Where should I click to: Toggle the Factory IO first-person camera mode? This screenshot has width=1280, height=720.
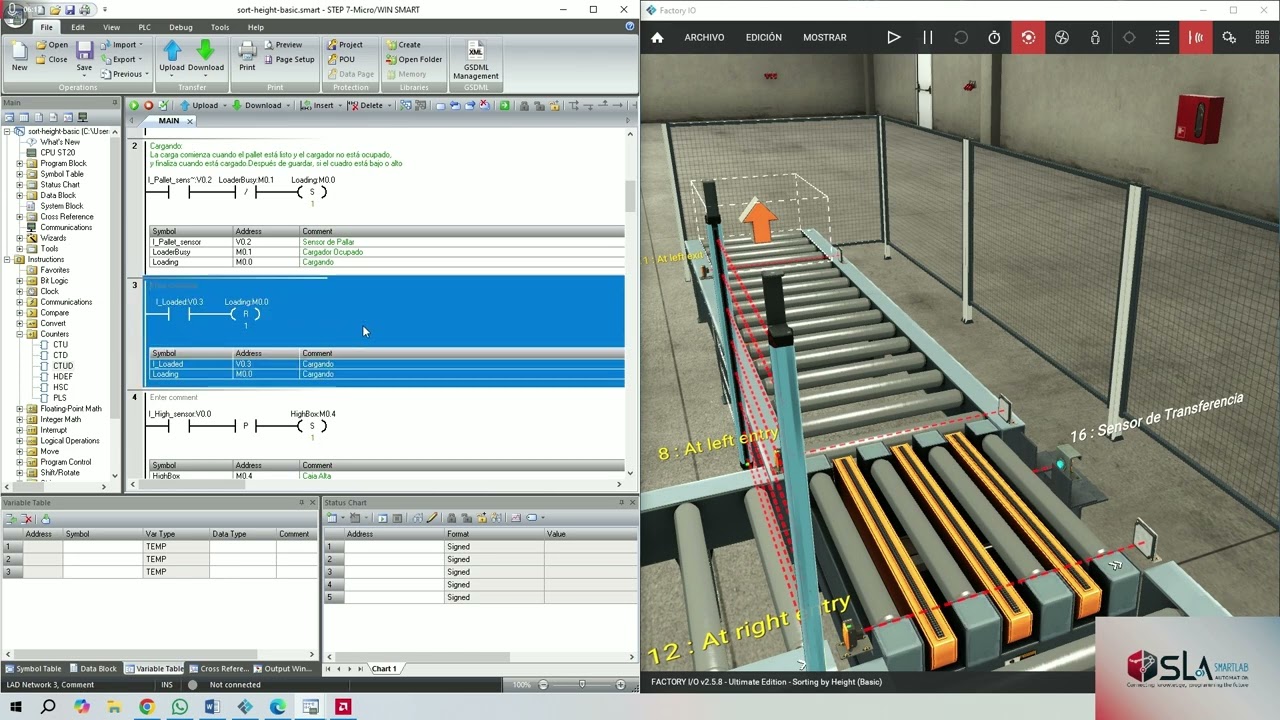point(1095,38)
